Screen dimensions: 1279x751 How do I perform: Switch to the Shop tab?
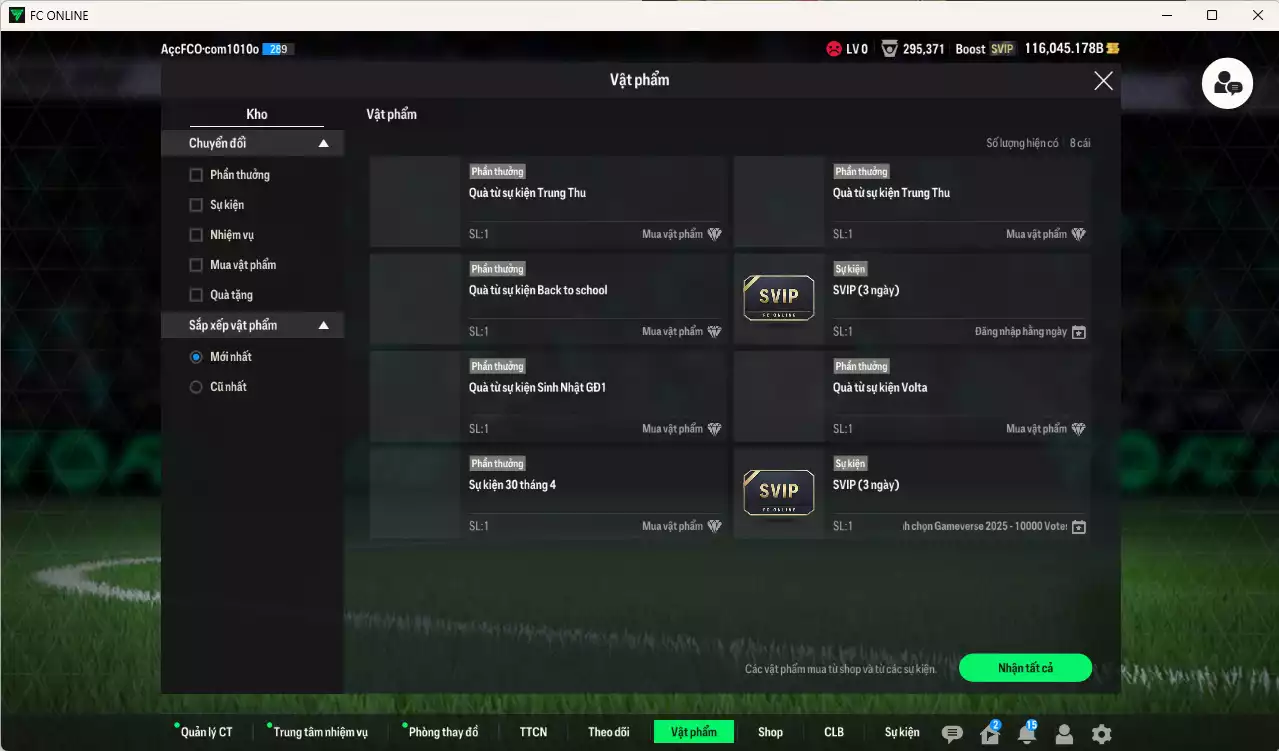point(770,732)
